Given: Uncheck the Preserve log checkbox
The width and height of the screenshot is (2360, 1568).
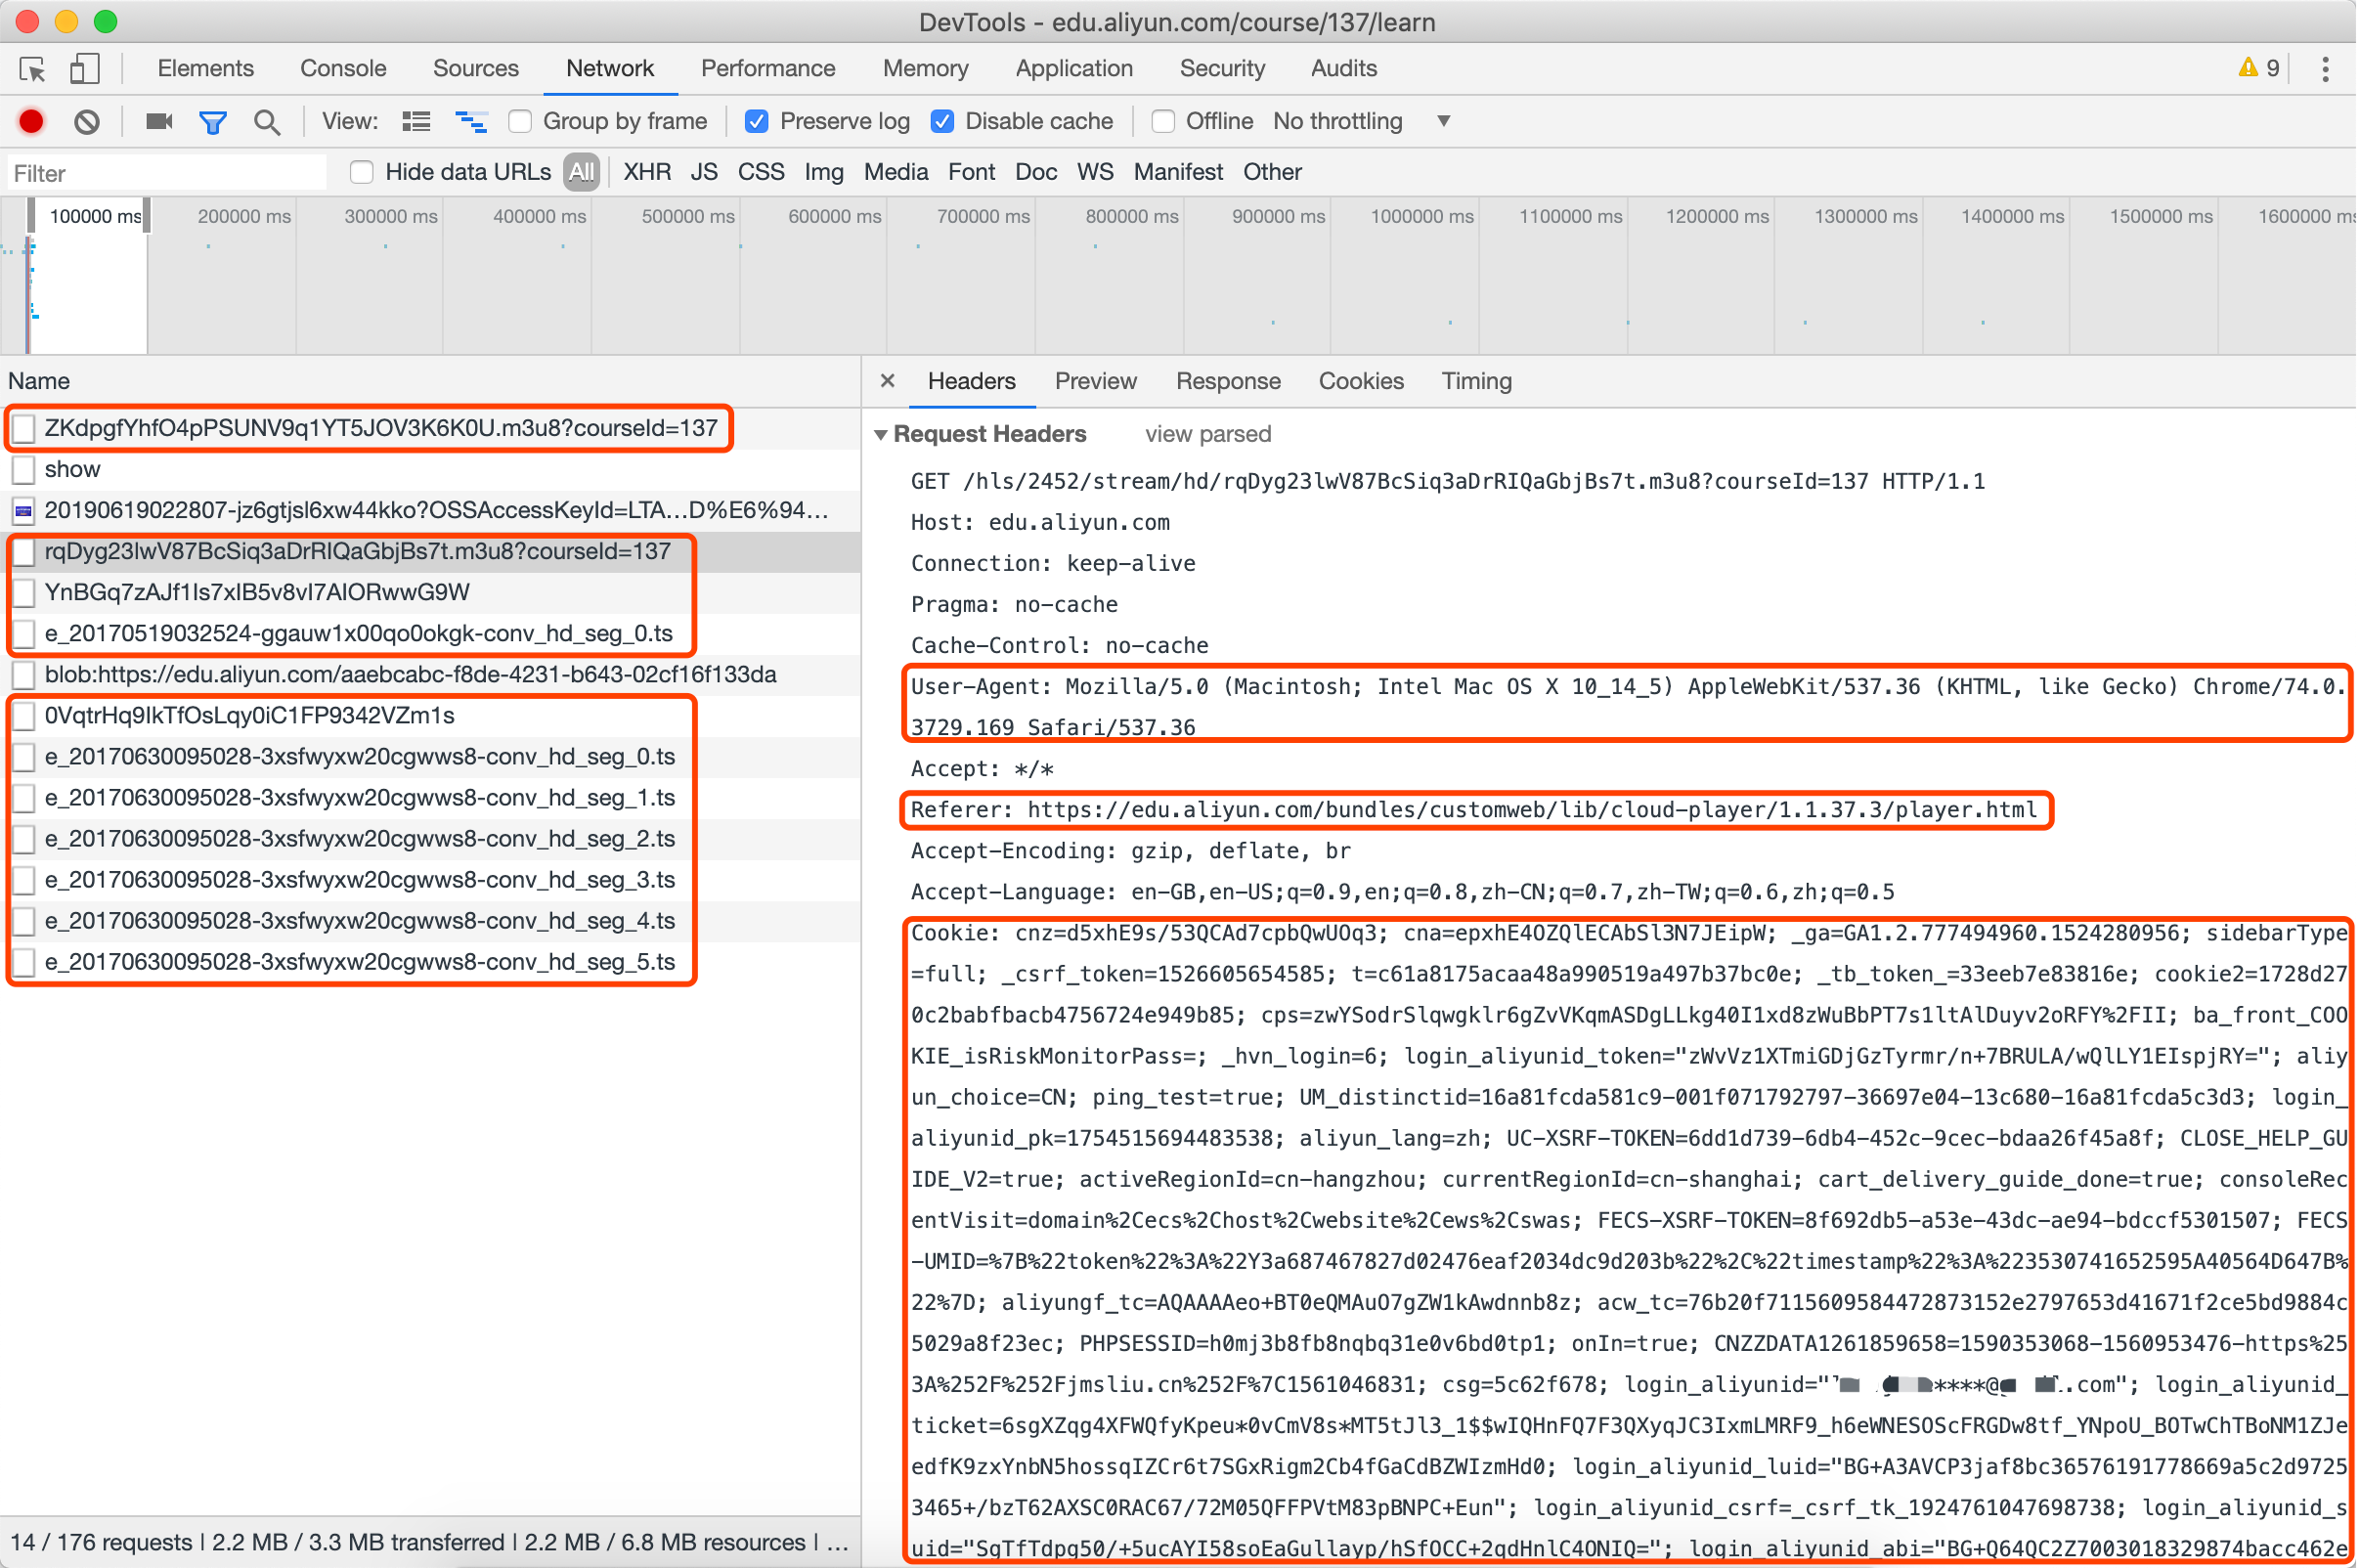Looking at the screenshot, I should click(x=757, y=121).
